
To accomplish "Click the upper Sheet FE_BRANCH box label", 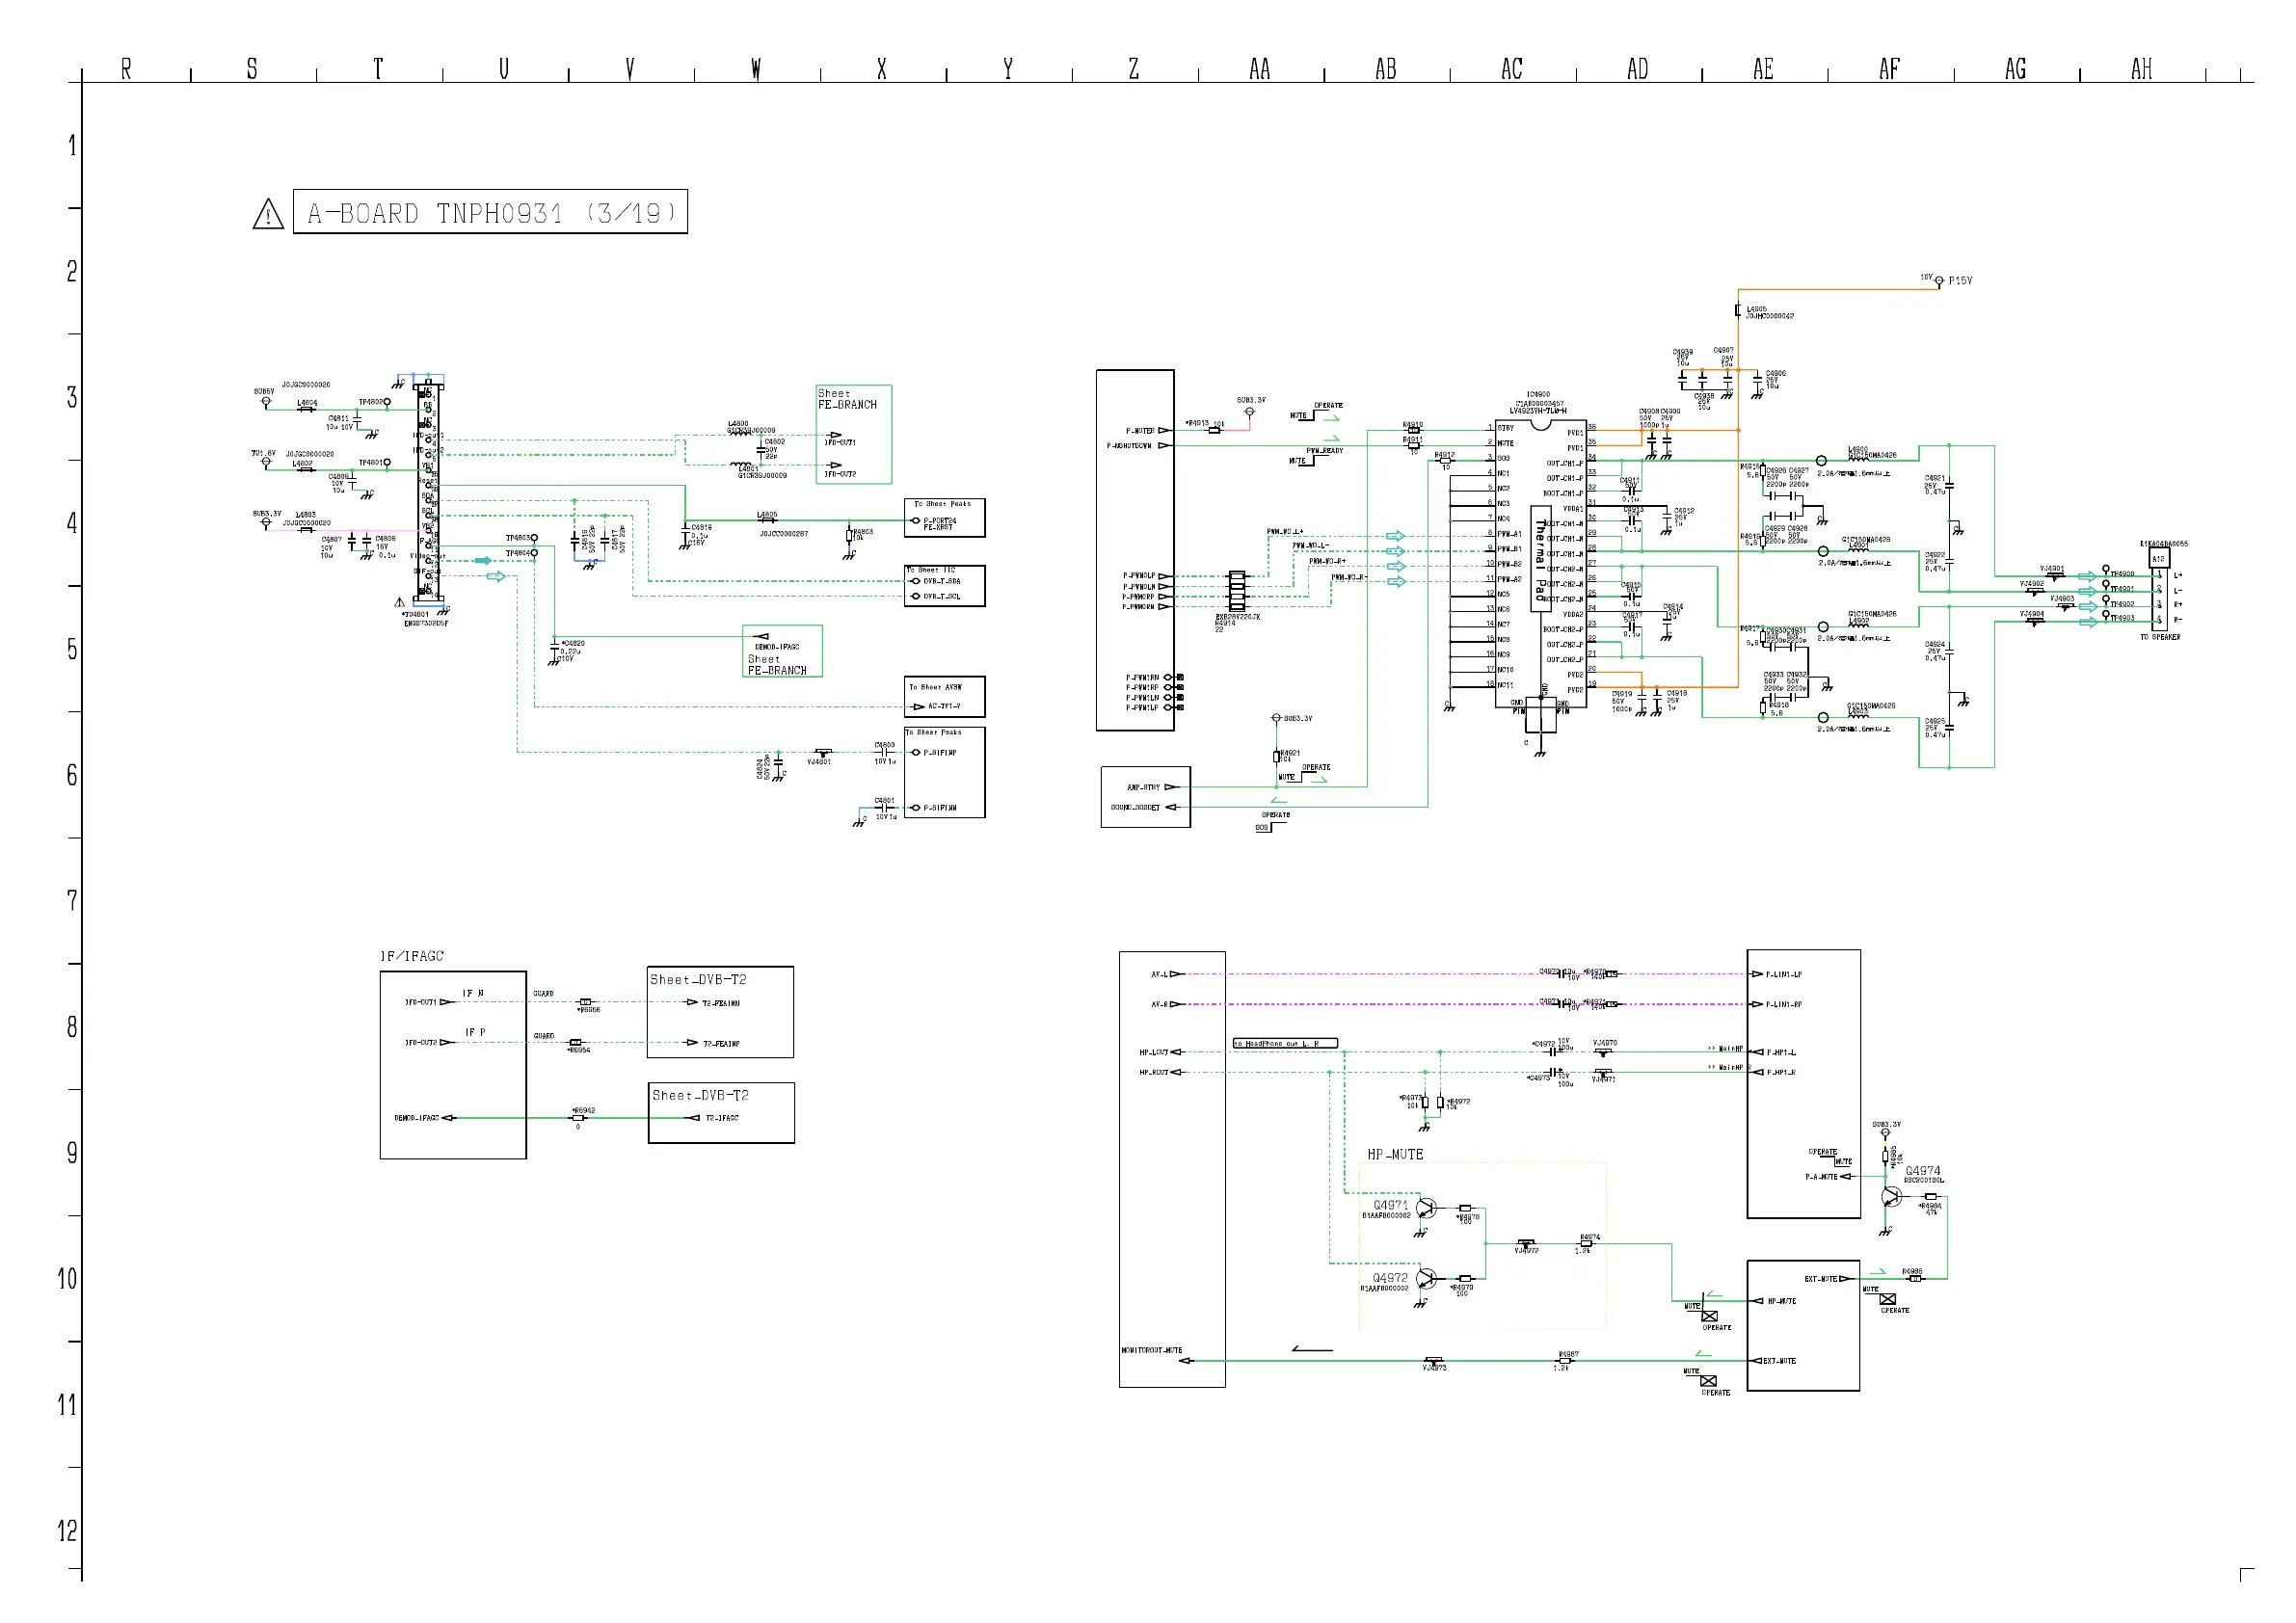I will pos(847,399).
